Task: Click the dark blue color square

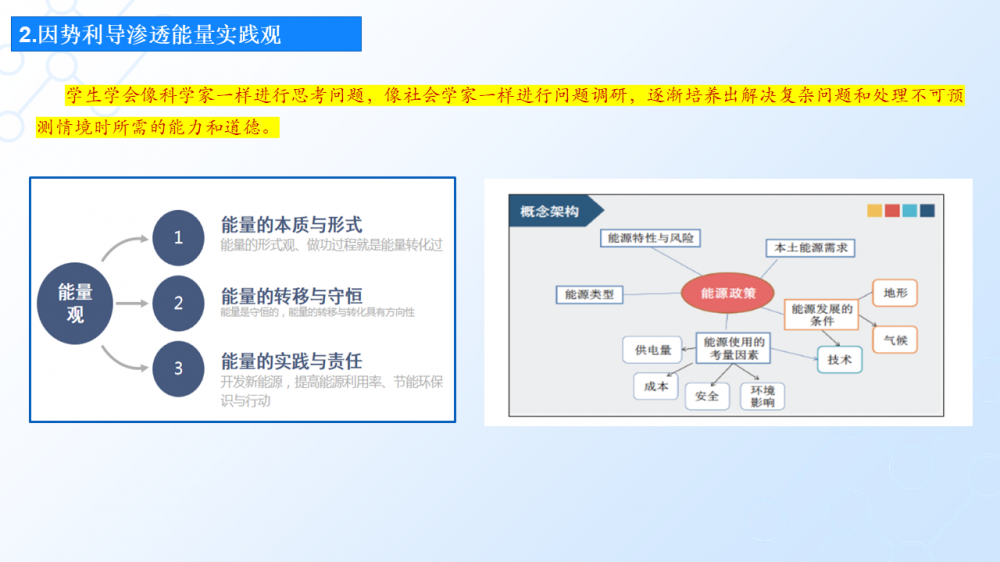Action: tap(927, 211)
